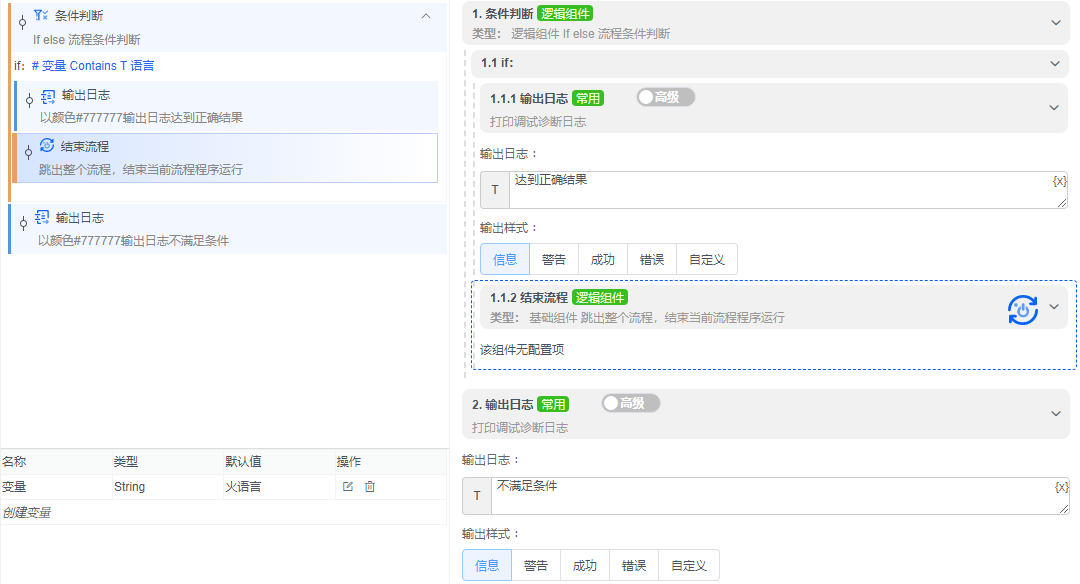The image size is (1080, 584).
Task: Click the 条件判断 branch icon in left panel
Action: tap(40, 15)
